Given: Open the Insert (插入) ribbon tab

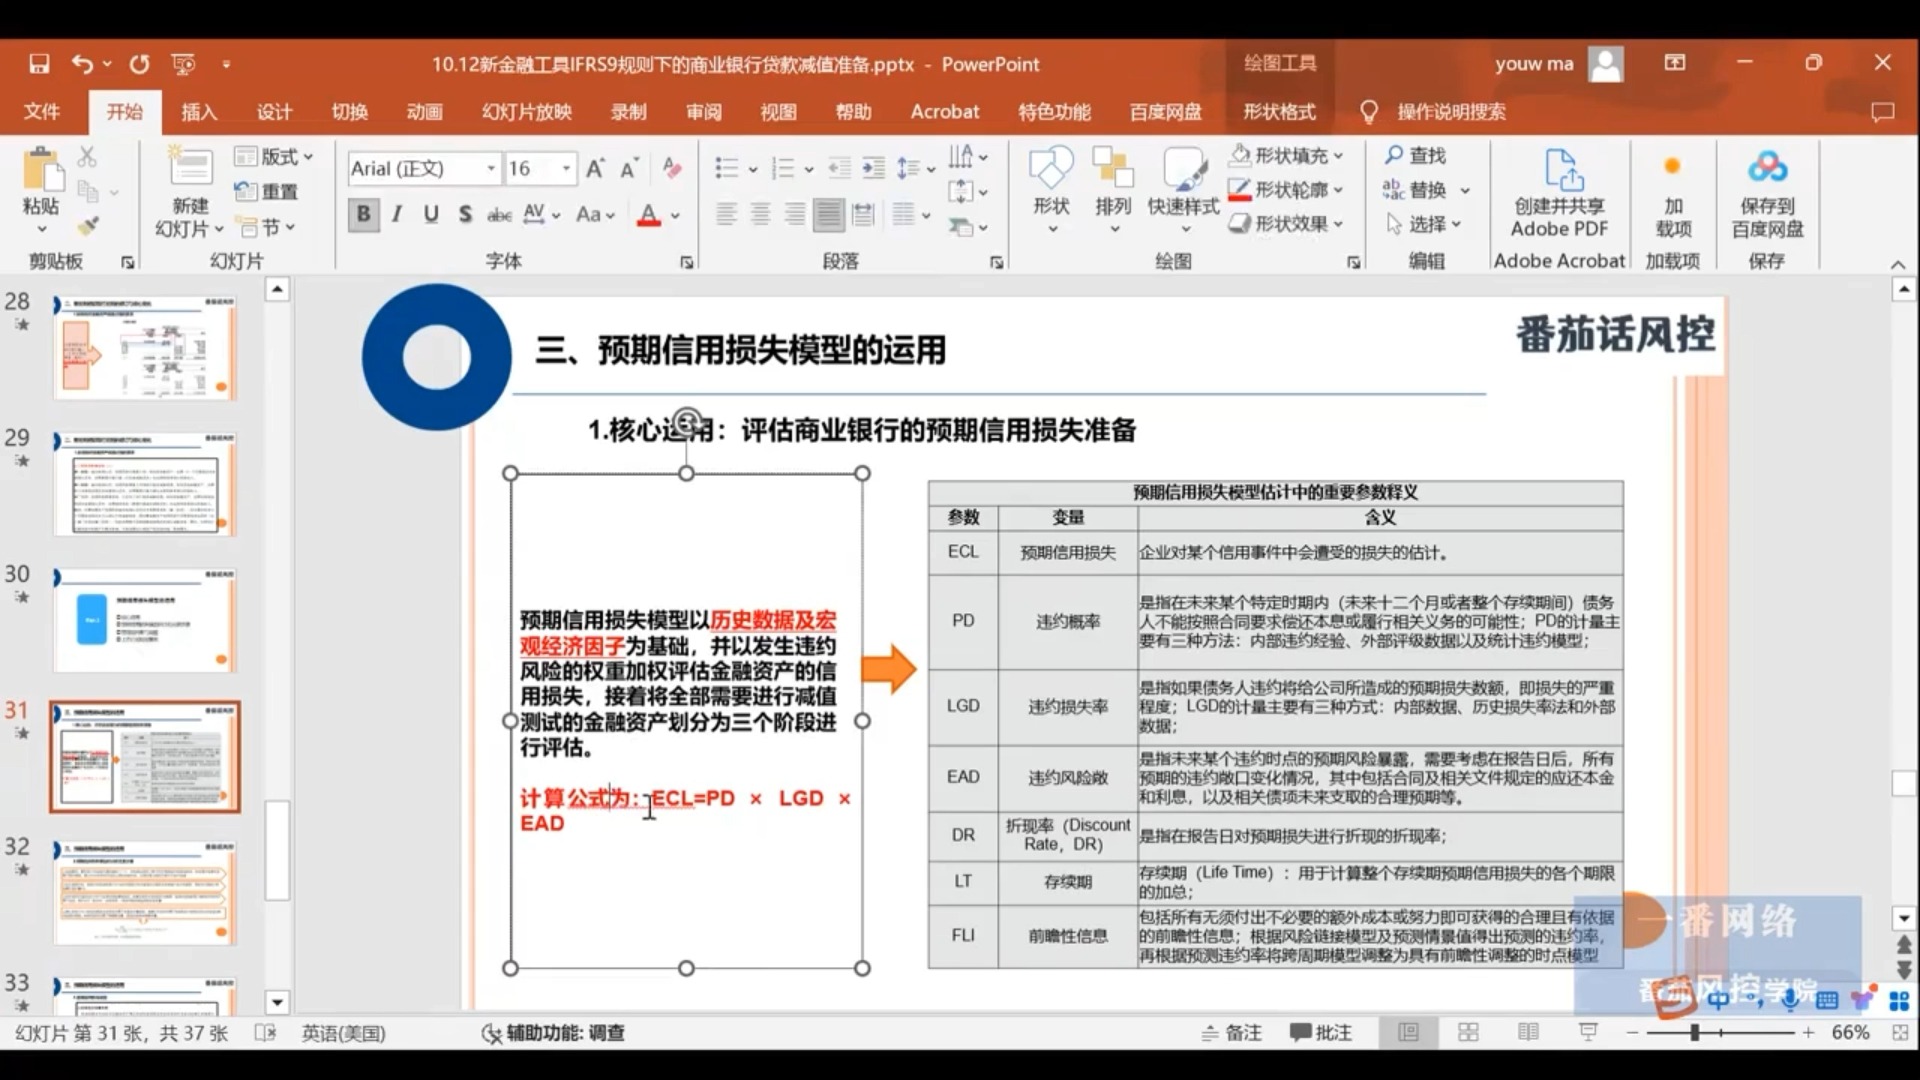Looking at the screenshot, I should [x=198, y=112].
